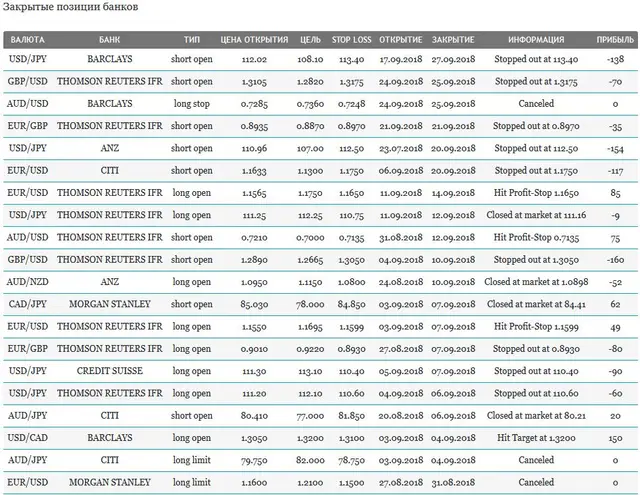Screen dimensions: 640x495
Task: Click opening price 79.750
Action: [x=254, y=461]
